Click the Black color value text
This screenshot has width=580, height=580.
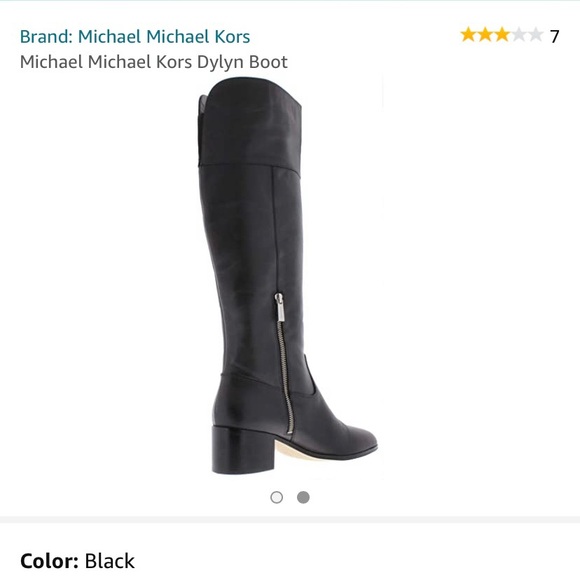tap(110, 561)
